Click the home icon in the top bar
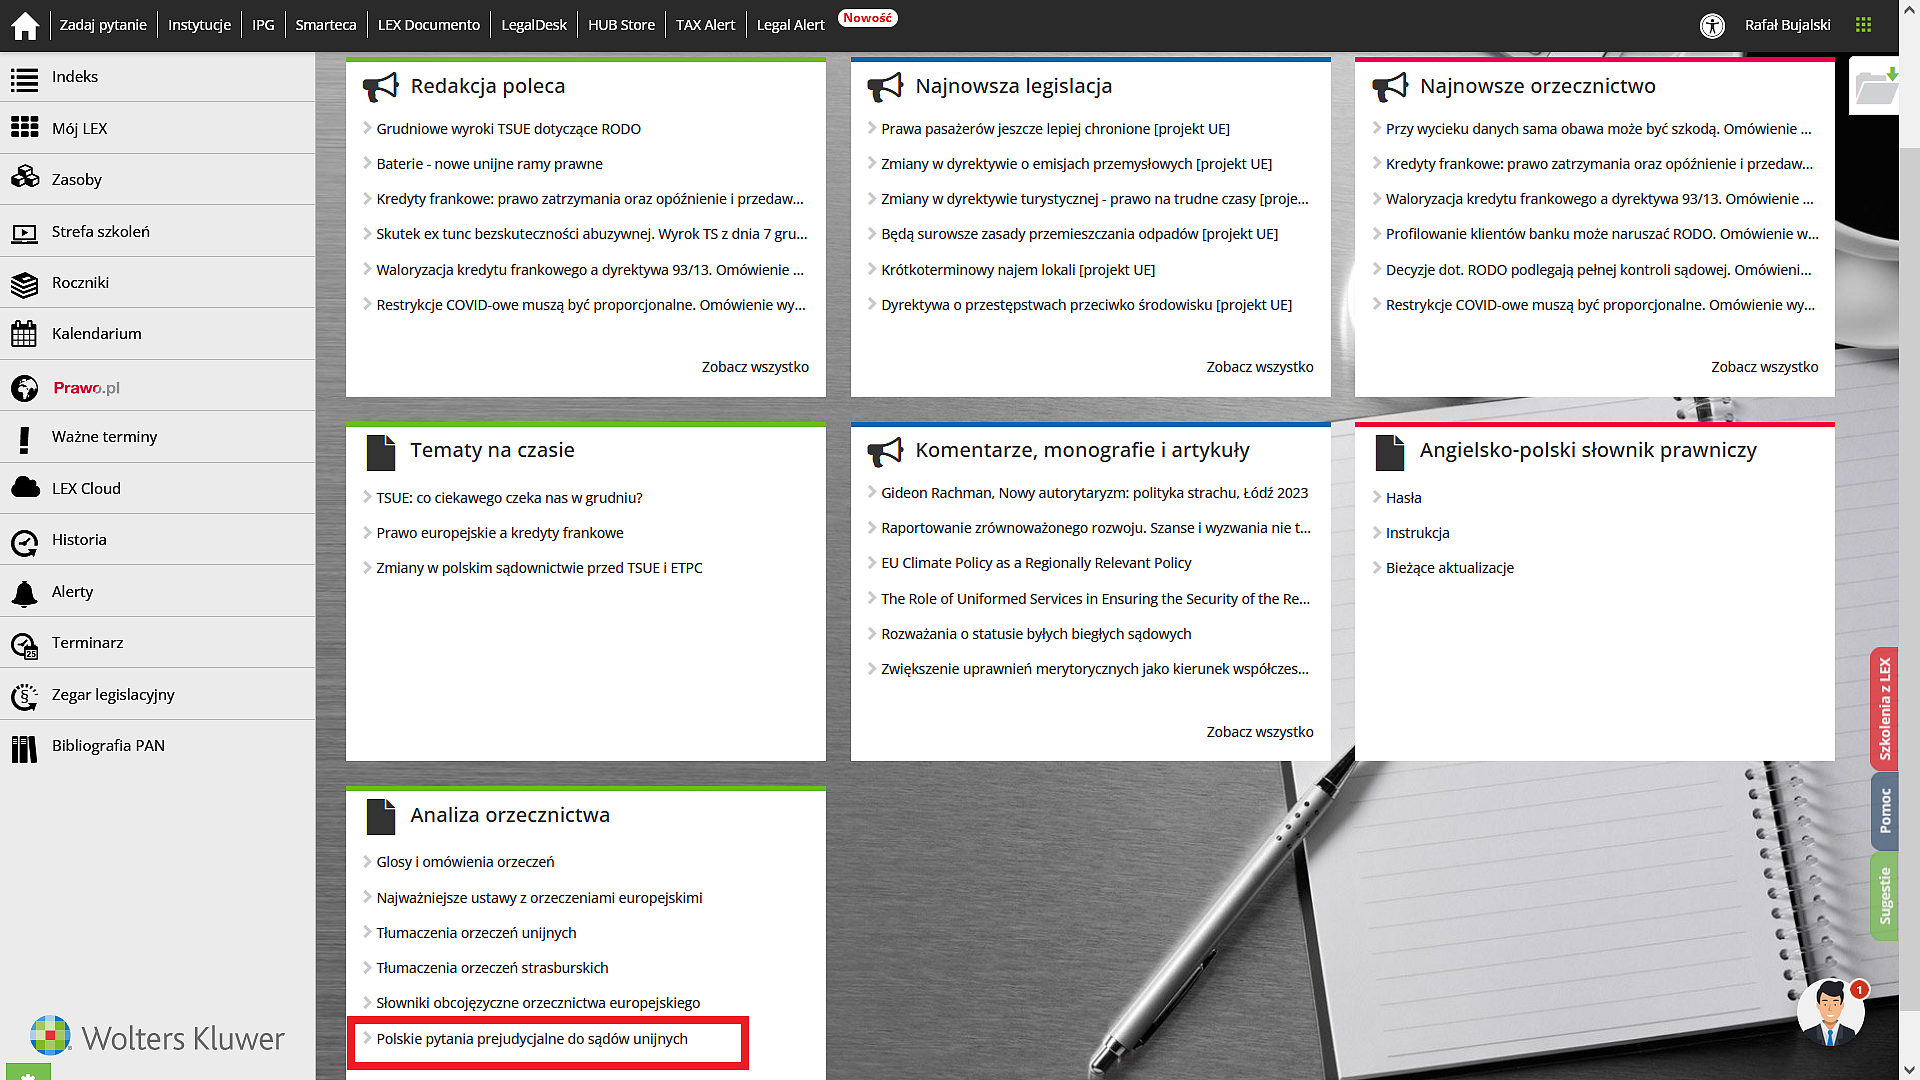This screenshot has width=1920, height=1080. (25, 25)
